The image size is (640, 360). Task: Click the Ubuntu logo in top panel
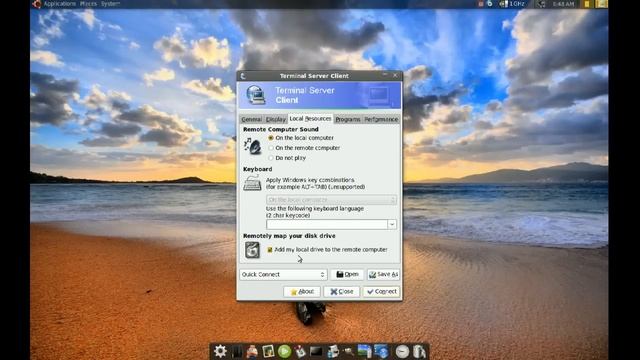point(37,4)
